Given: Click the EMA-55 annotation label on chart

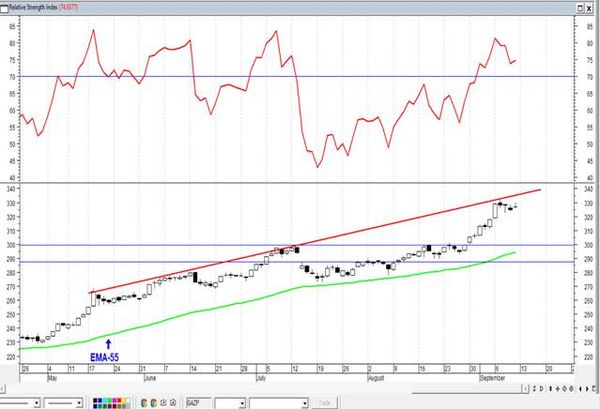Looking at the screenshot, I should (x=104, y=357).
